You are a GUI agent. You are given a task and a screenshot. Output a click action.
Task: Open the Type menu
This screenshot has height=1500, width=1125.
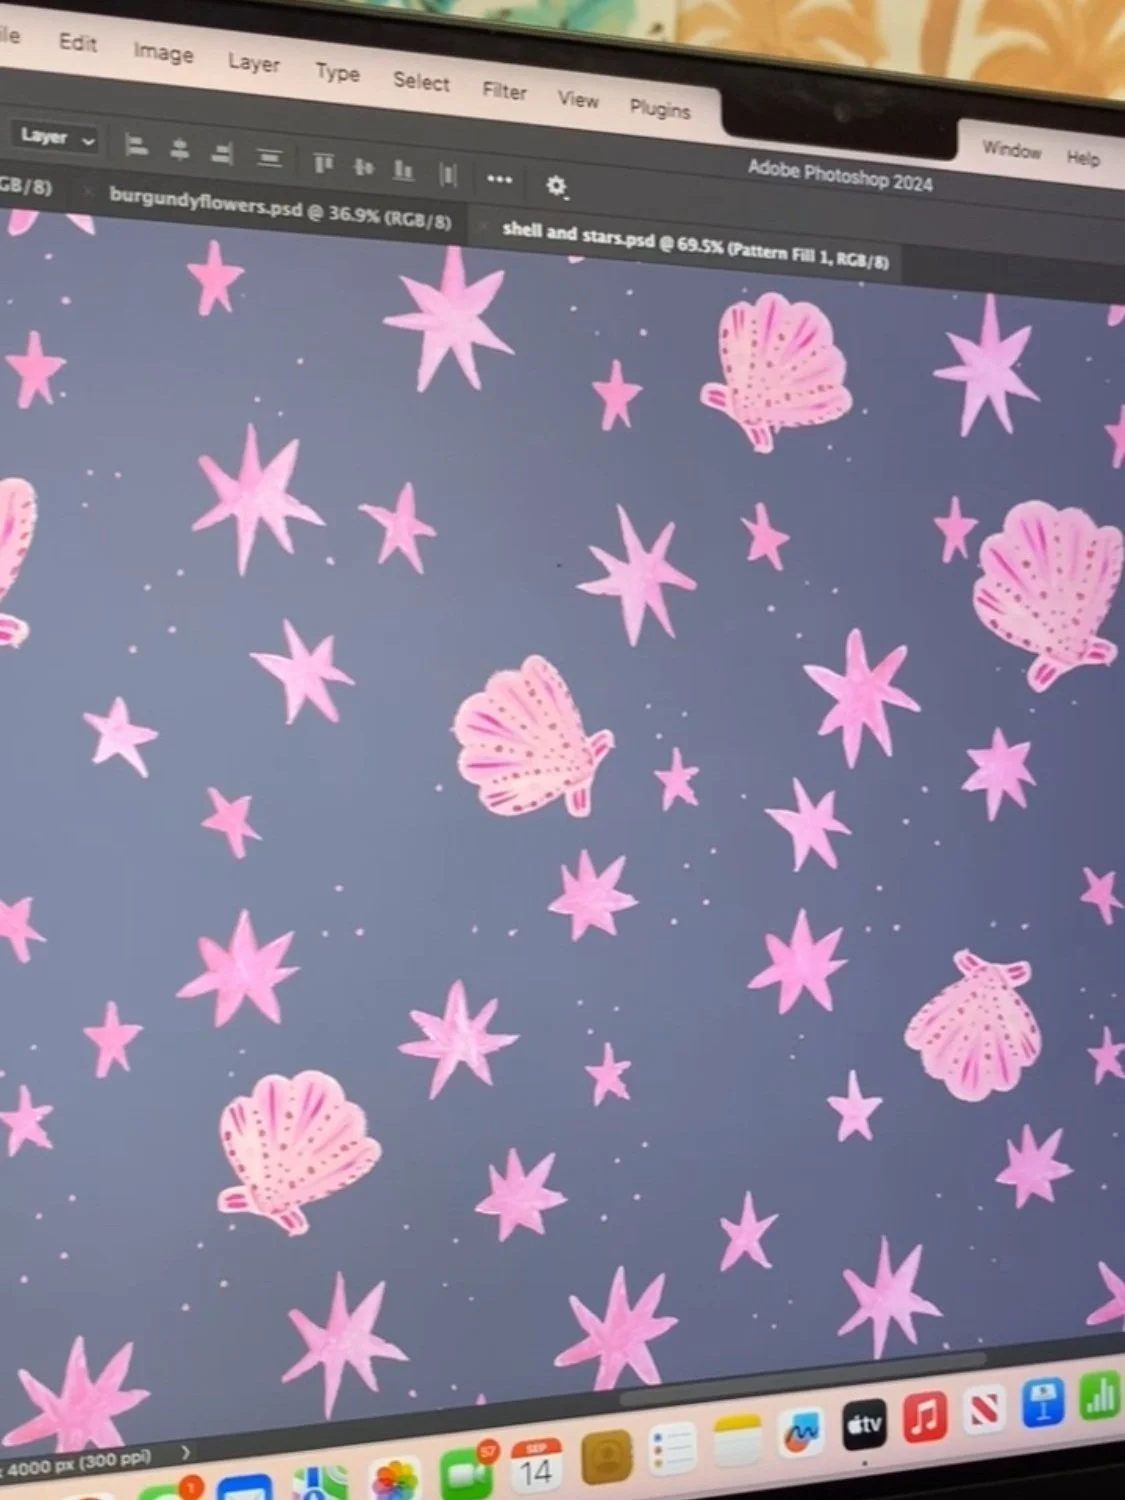point(337,72)
